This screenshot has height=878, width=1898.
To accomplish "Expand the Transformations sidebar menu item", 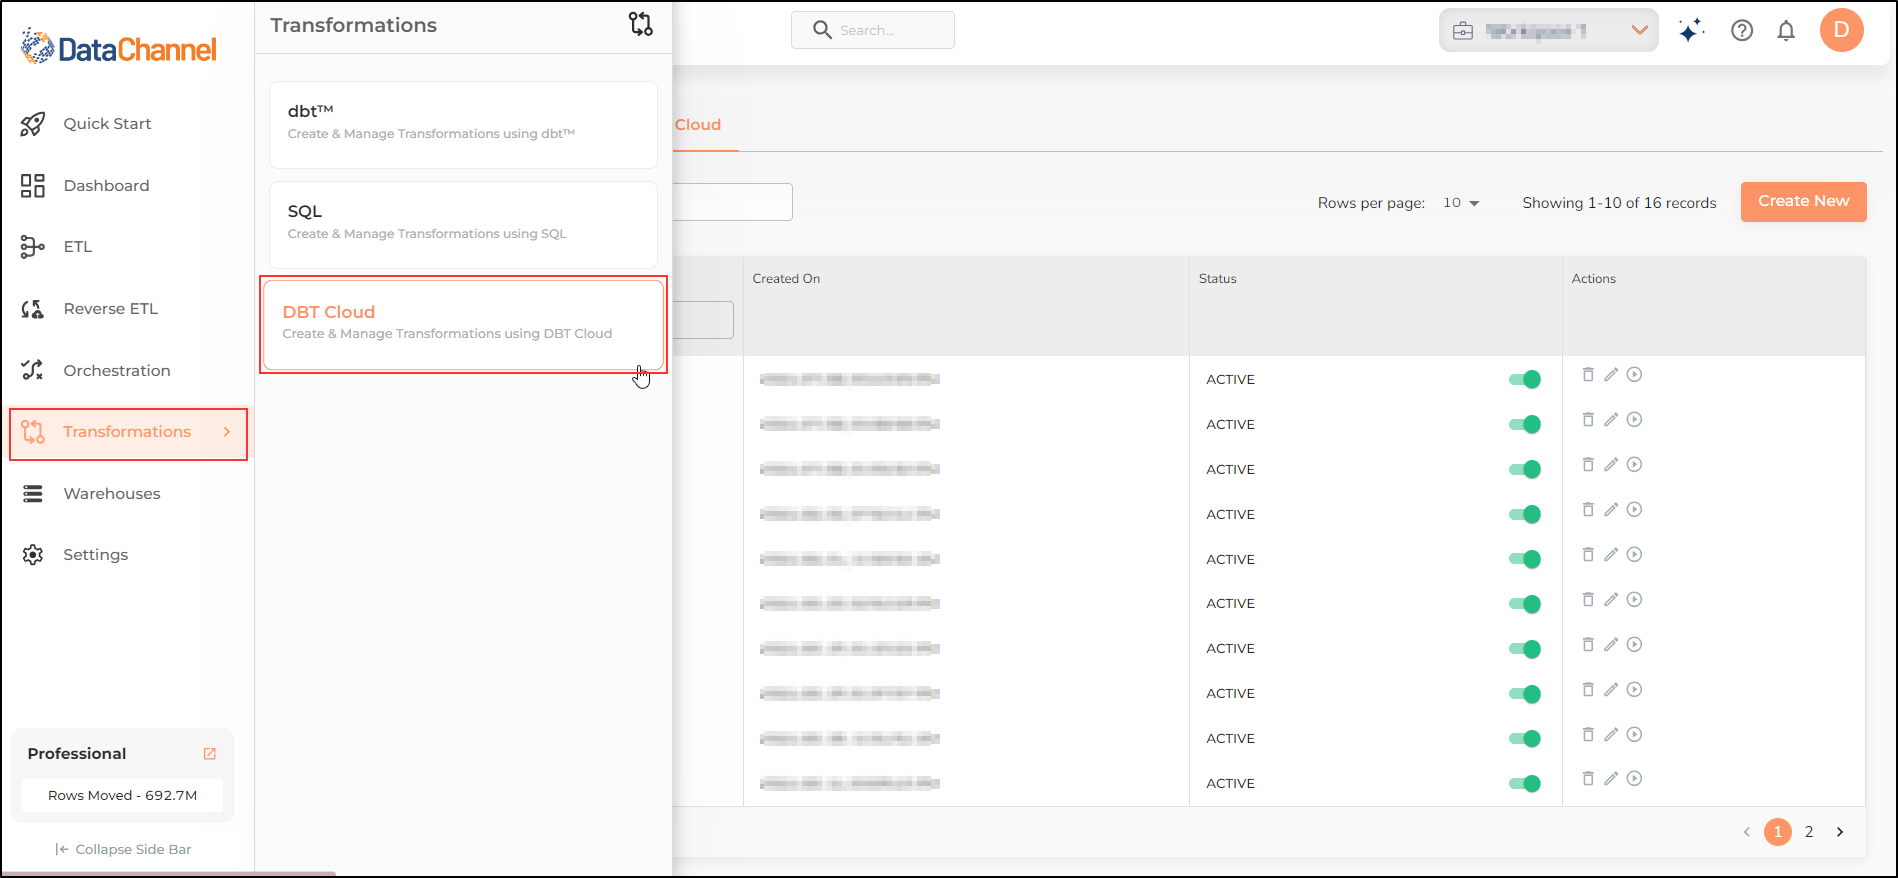I will [x=128, y=433].
